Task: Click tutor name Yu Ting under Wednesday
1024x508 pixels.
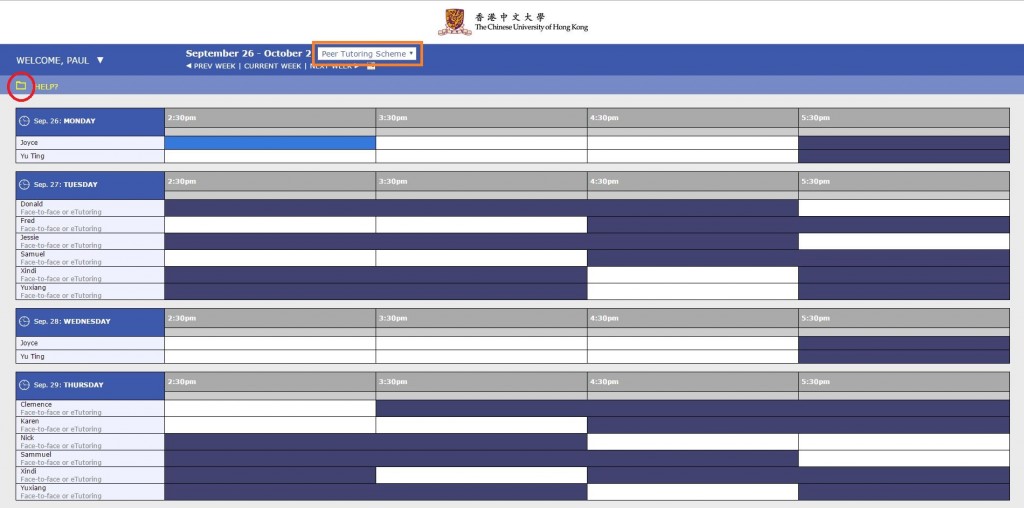Action: (32, 357)
